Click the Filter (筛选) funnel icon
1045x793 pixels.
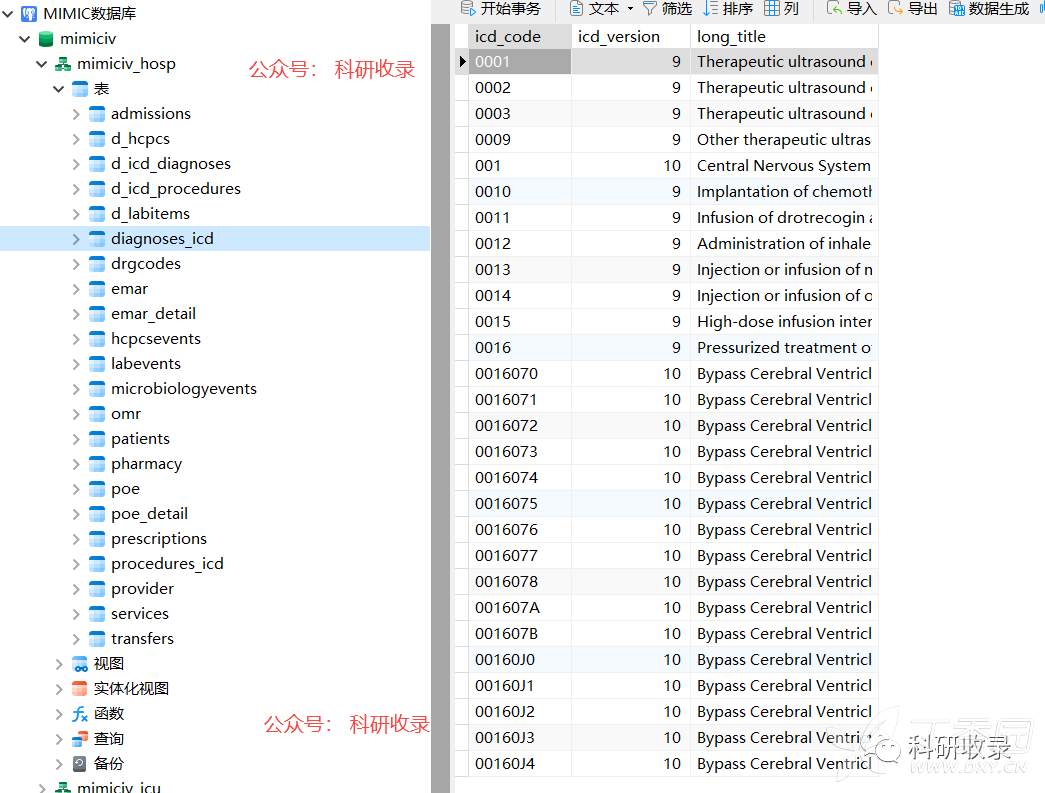tap(650, 9)
